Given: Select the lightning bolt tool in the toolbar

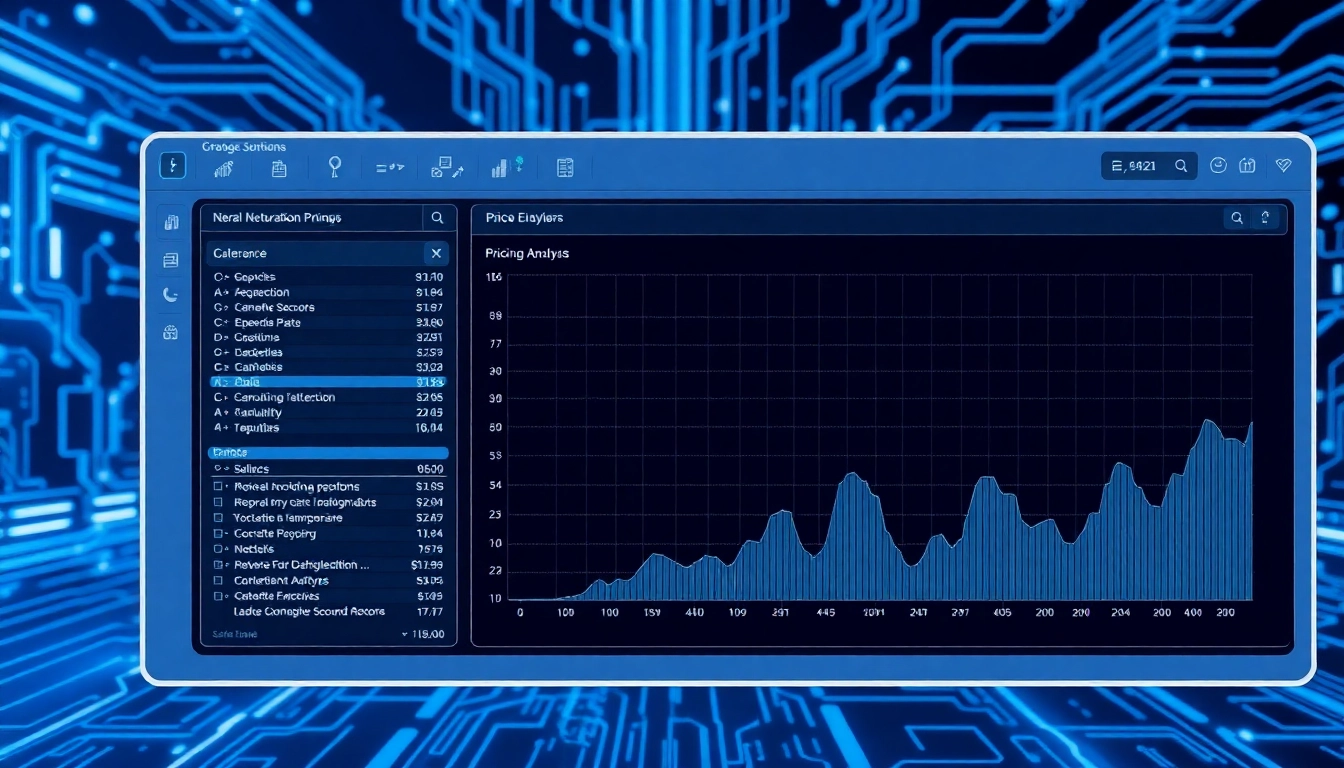Looking at the screenshot, I should [172, 165].
